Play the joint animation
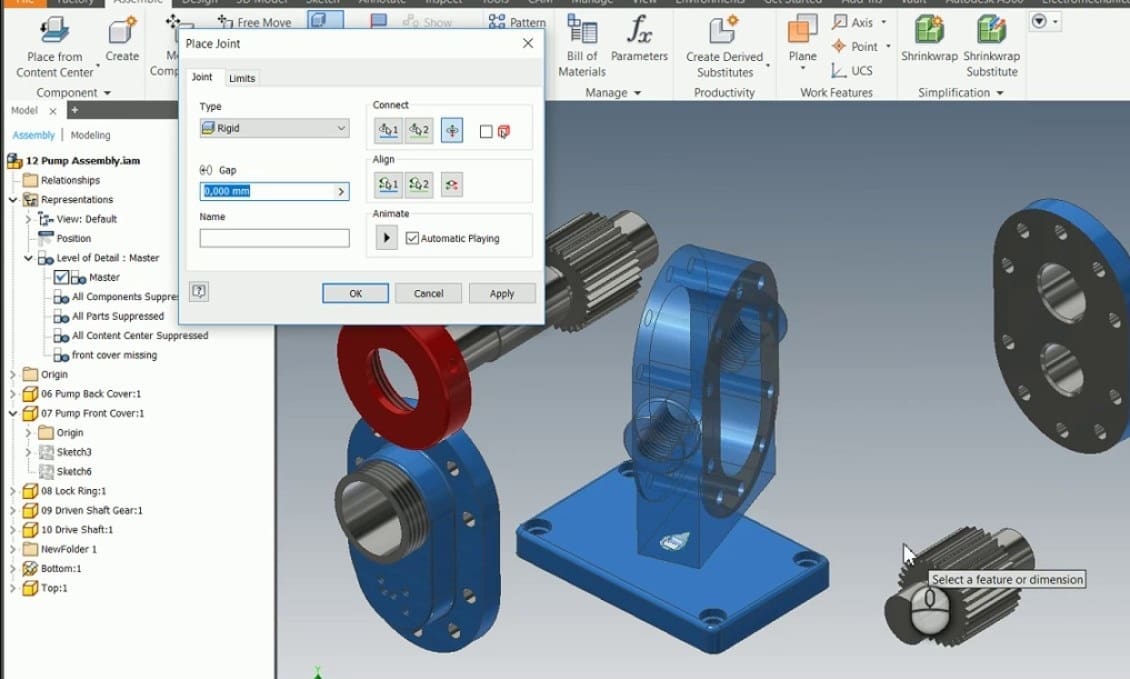Viewport: 1130px width, 679px height. tap(386, 238)
